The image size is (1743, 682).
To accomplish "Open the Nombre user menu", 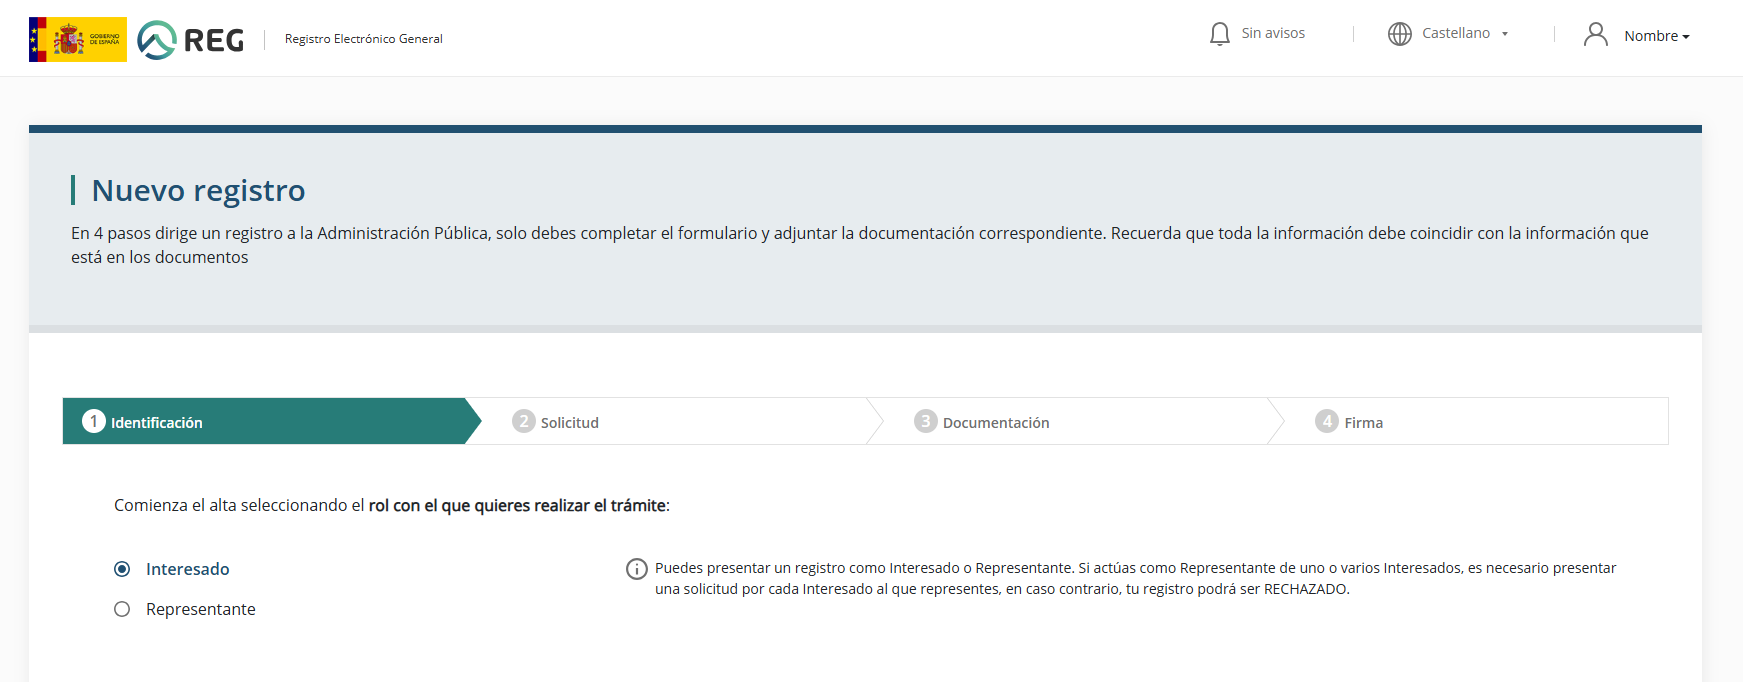I will point(1656,36).
